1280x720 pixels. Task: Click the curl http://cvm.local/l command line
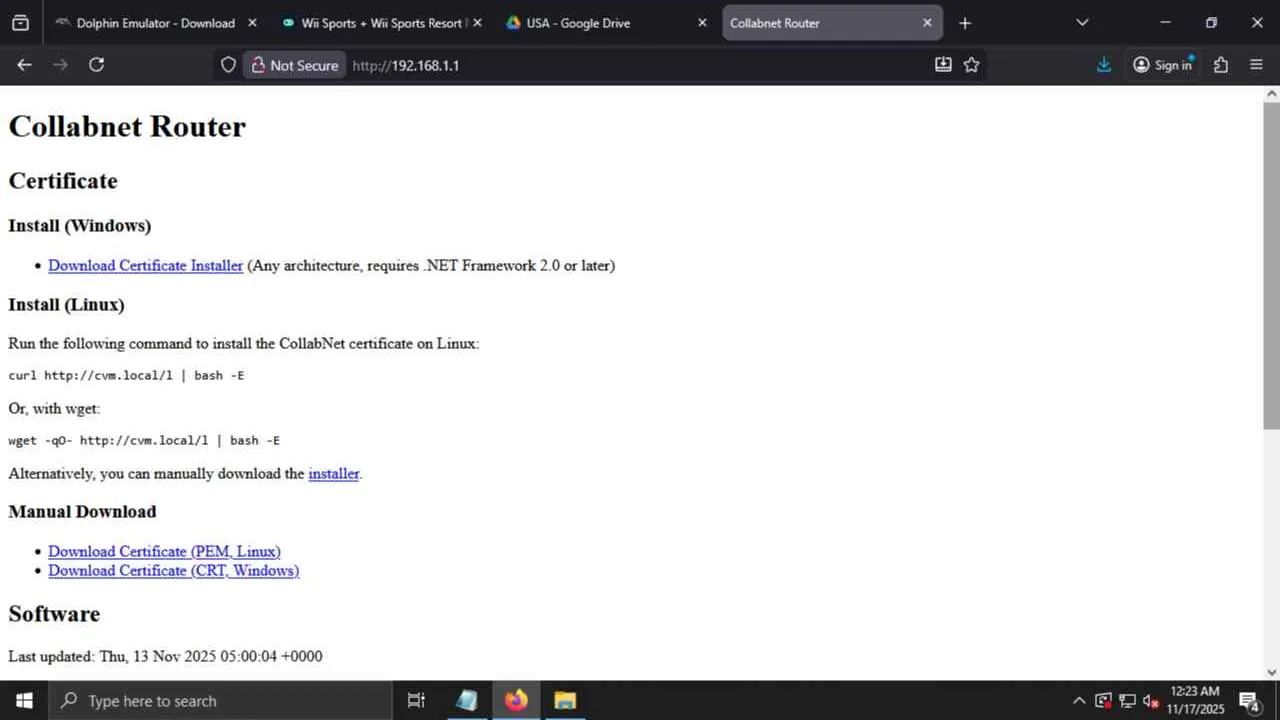[126, 375]
